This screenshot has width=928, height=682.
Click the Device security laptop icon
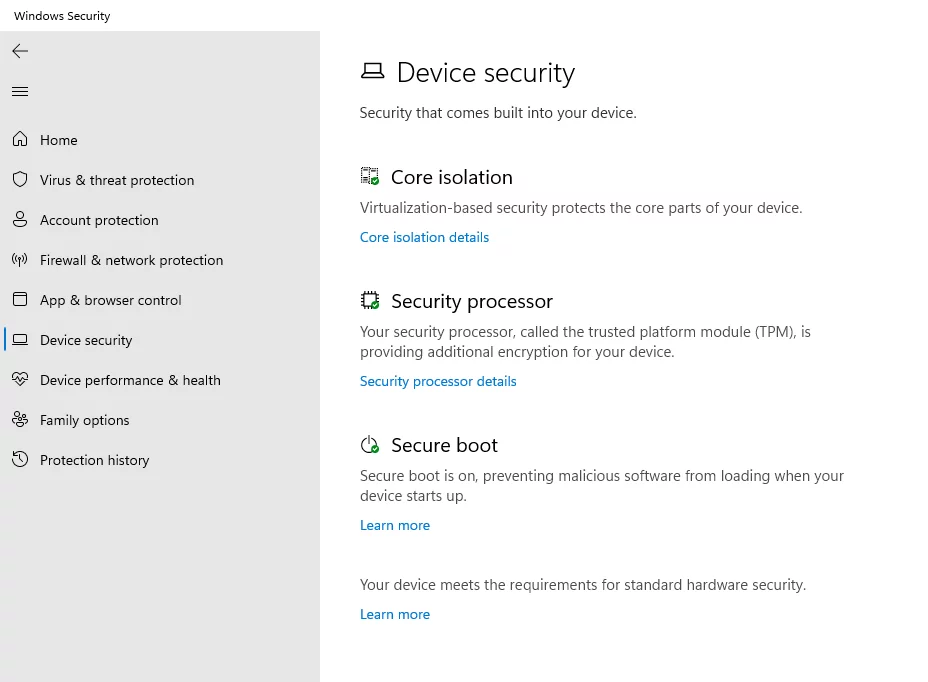click(20, 340)
